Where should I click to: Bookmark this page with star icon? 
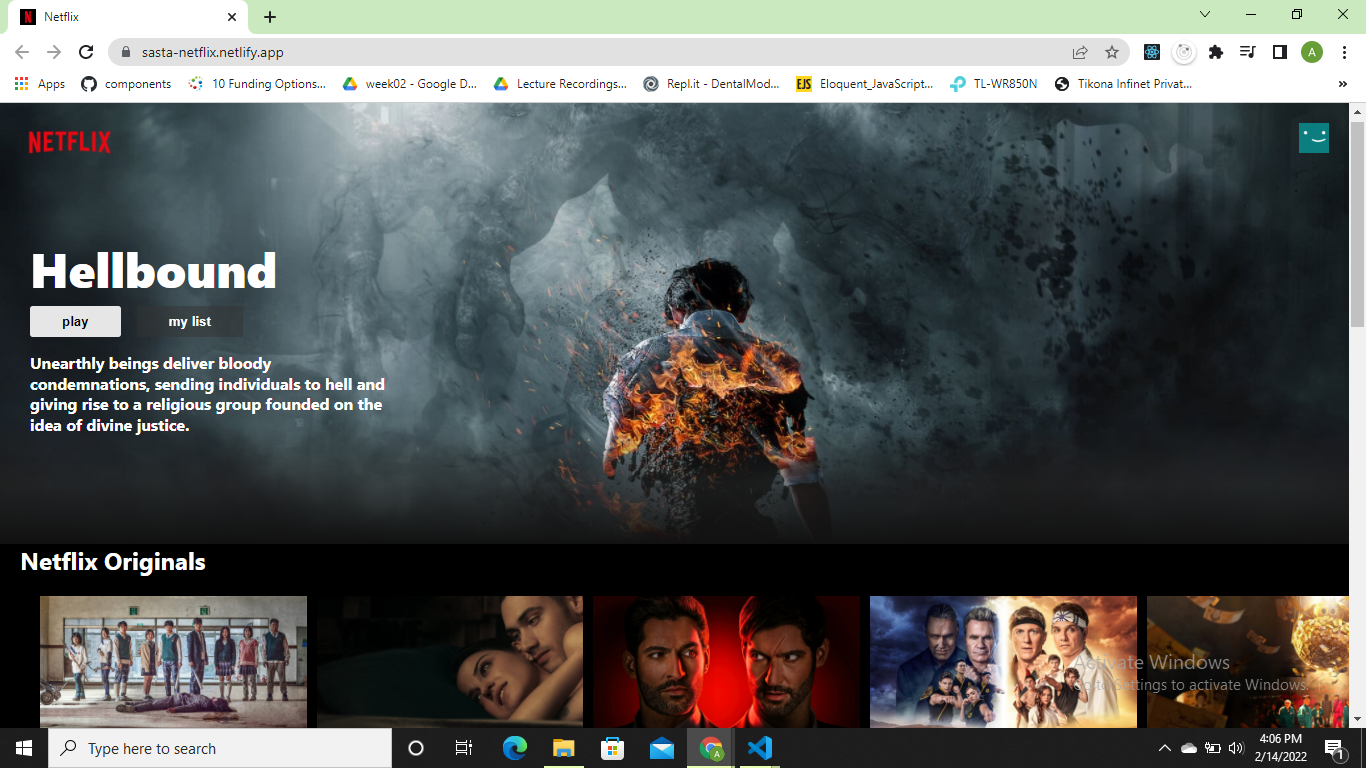[x=1112, y=52]
